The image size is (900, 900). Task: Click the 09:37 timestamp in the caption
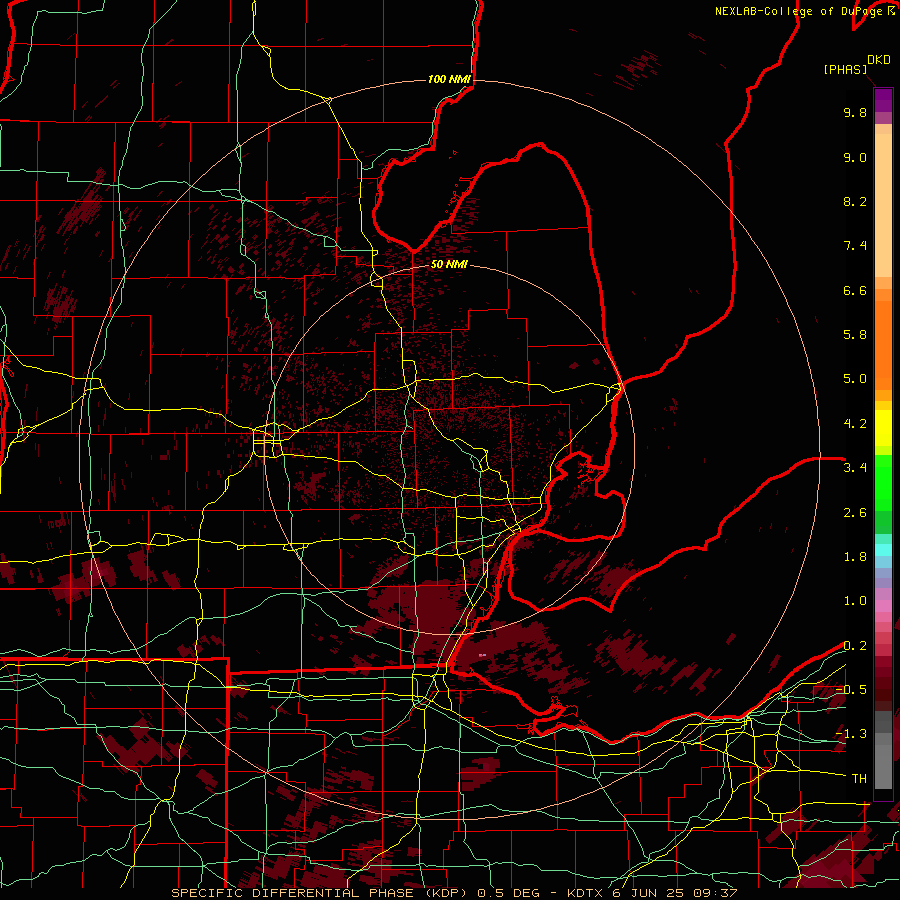(715, 893)
